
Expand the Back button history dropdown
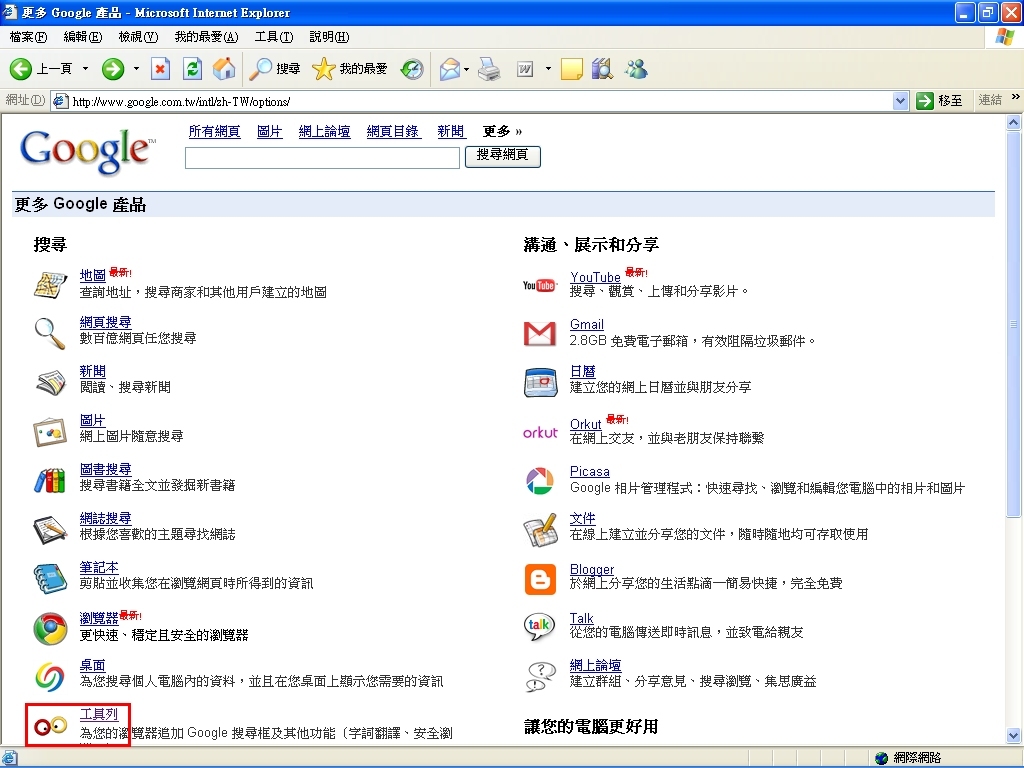point(86,69)
